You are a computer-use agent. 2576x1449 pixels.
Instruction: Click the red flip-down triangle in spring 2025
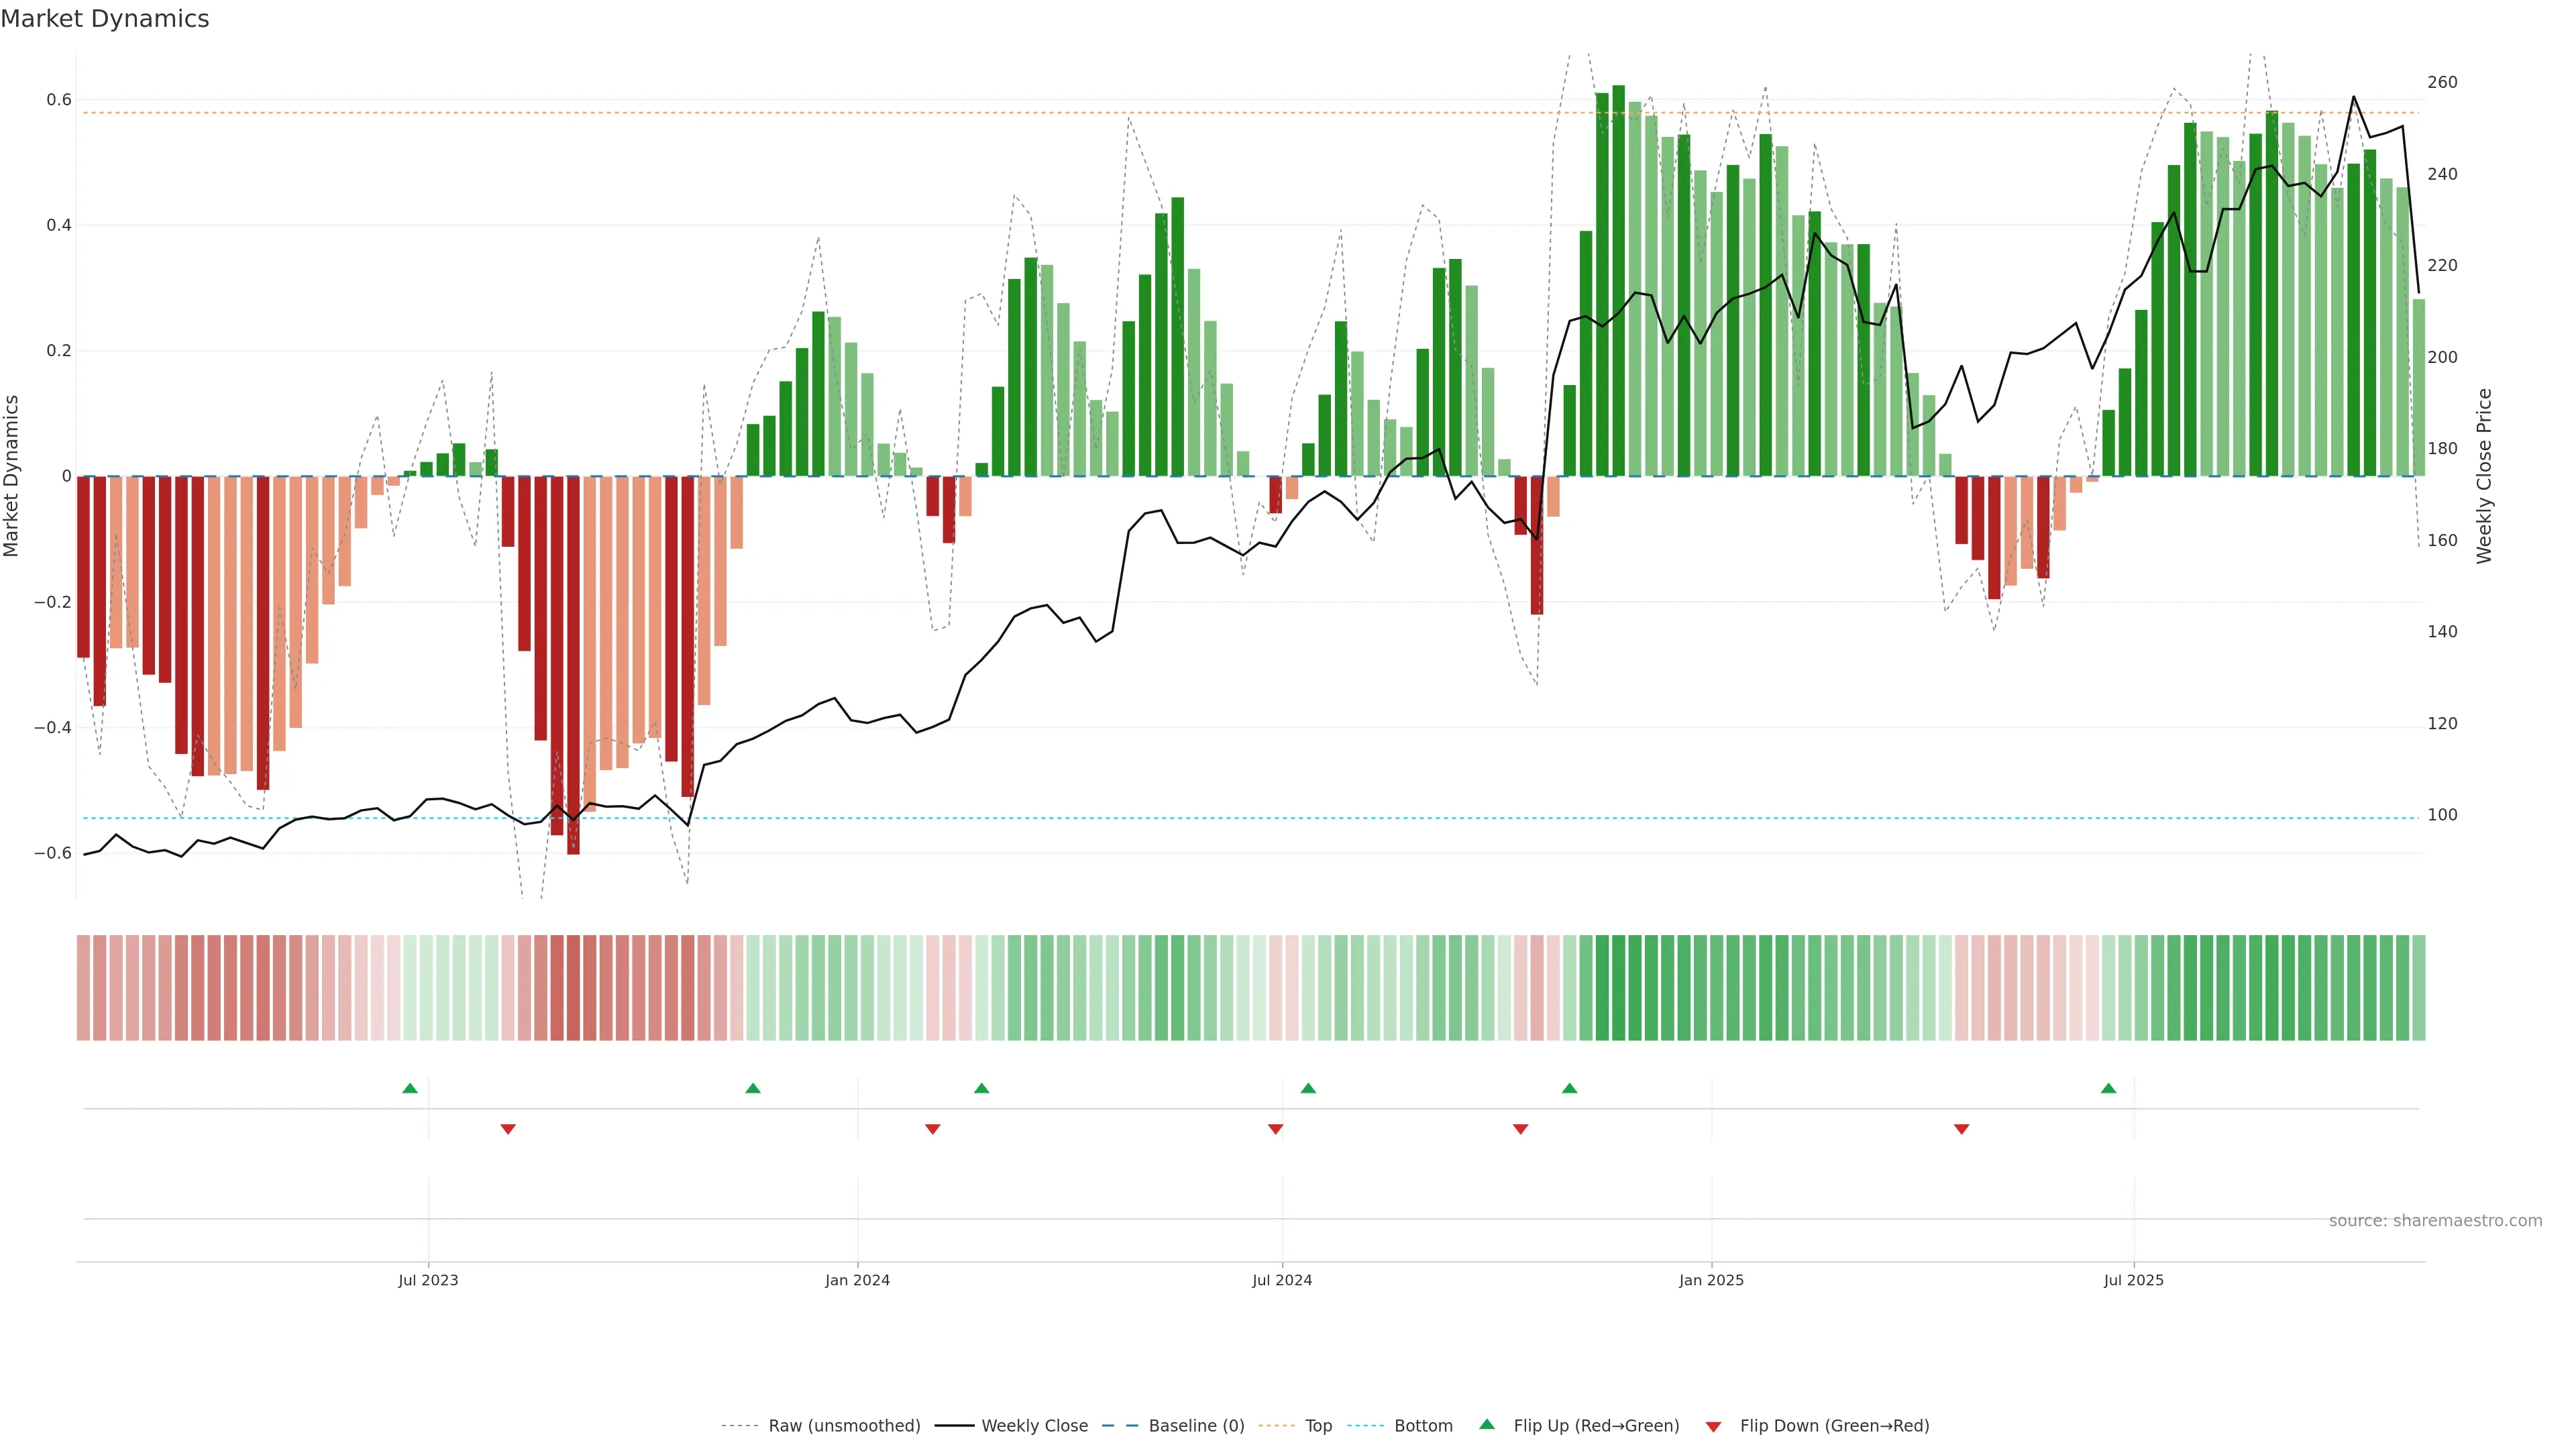[1961, 1129]
